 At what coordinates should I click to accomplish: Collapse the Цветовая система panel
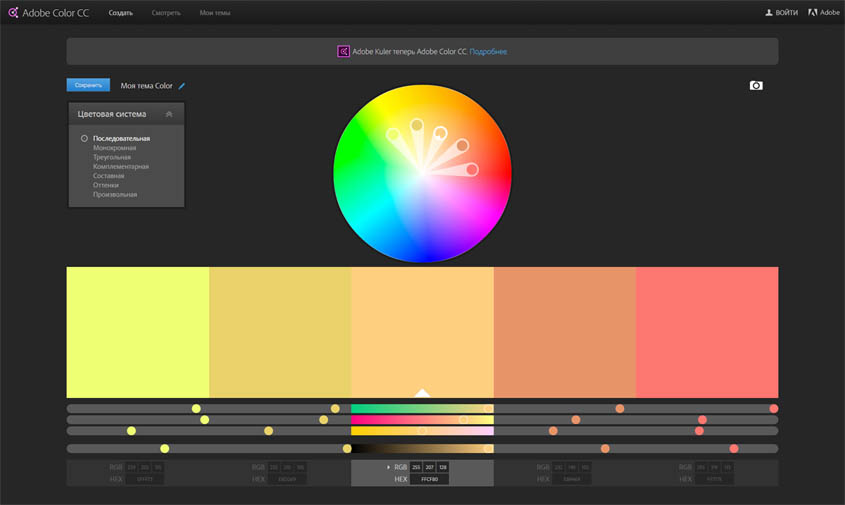pos(169,114)
